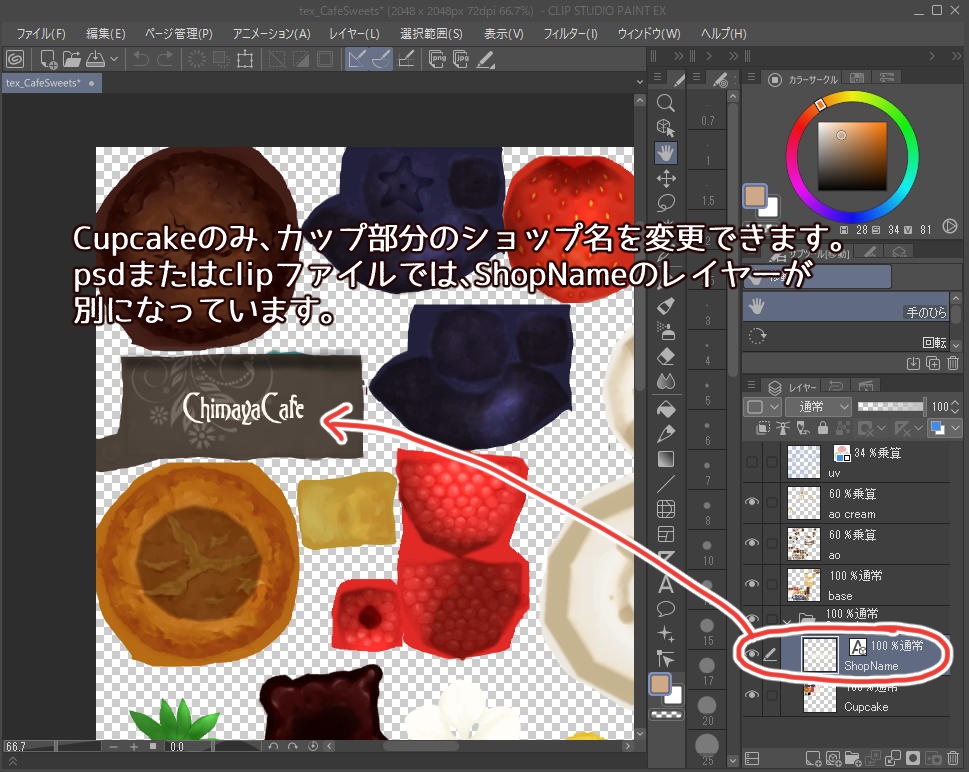969x772 pixels.
Task: Choose the 回転 sub tool
Action: pos(845,337)
